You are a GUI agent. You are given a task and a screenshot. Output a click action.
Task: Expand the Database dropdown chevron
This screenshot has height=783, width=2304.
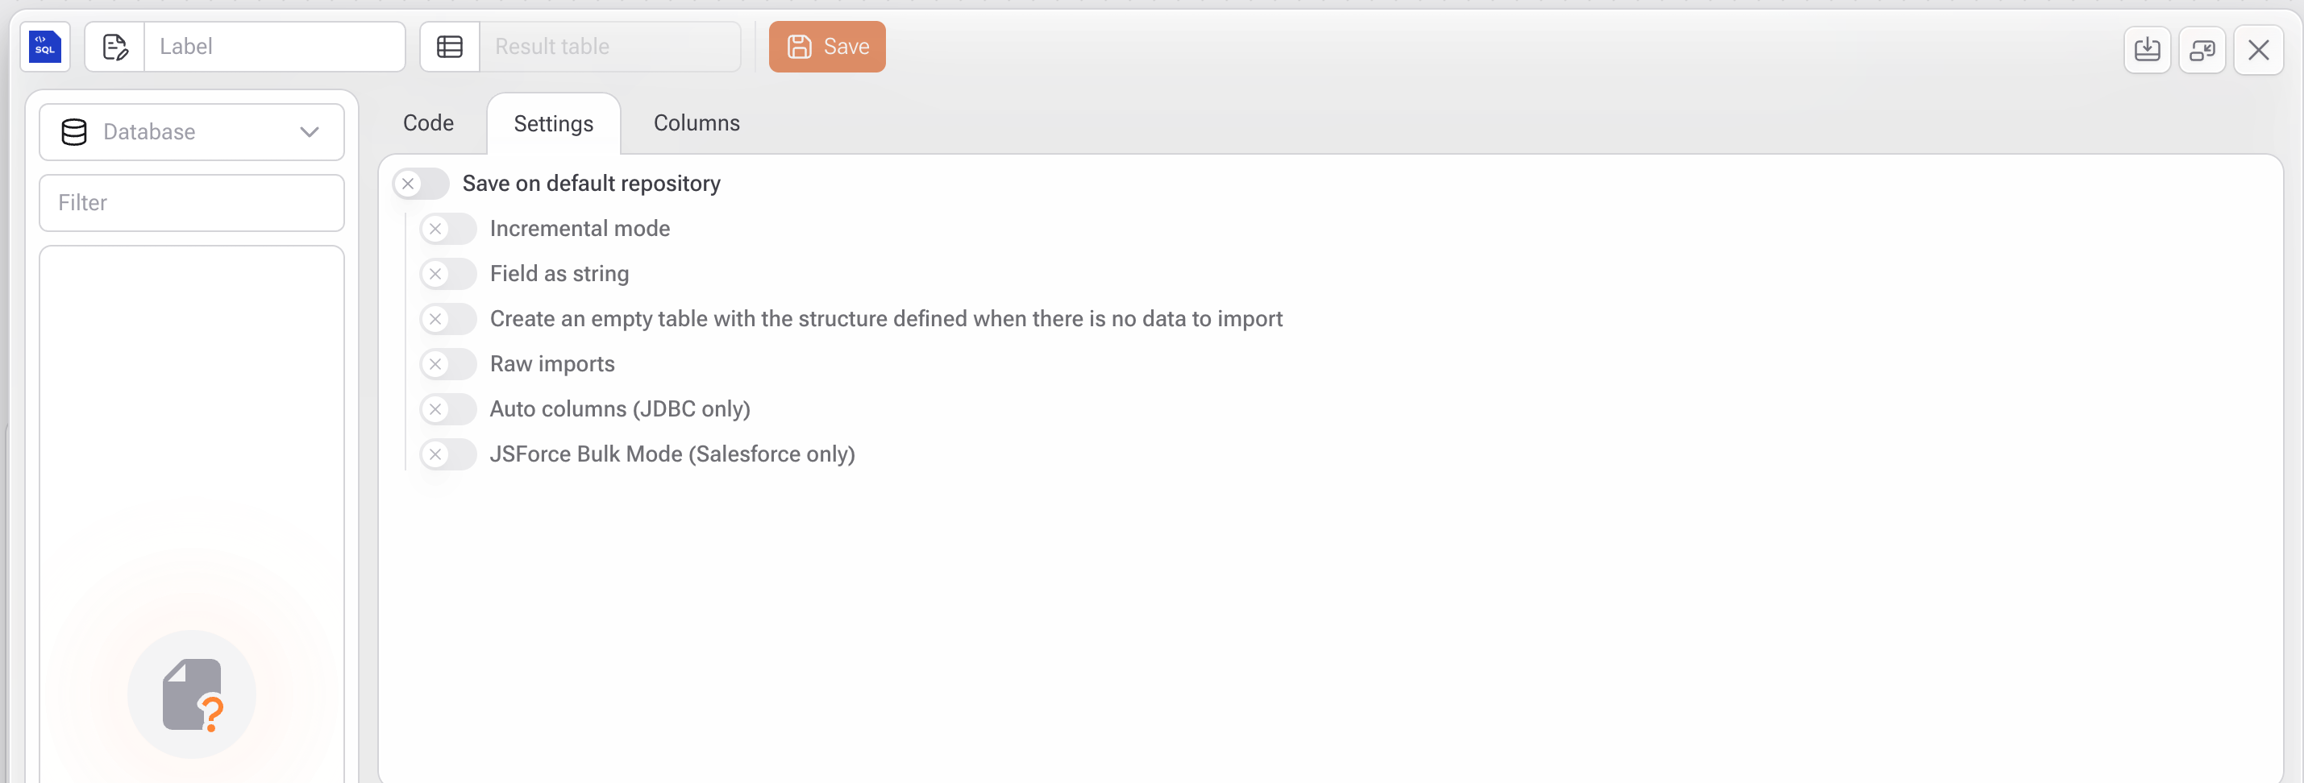pos(310,132)
